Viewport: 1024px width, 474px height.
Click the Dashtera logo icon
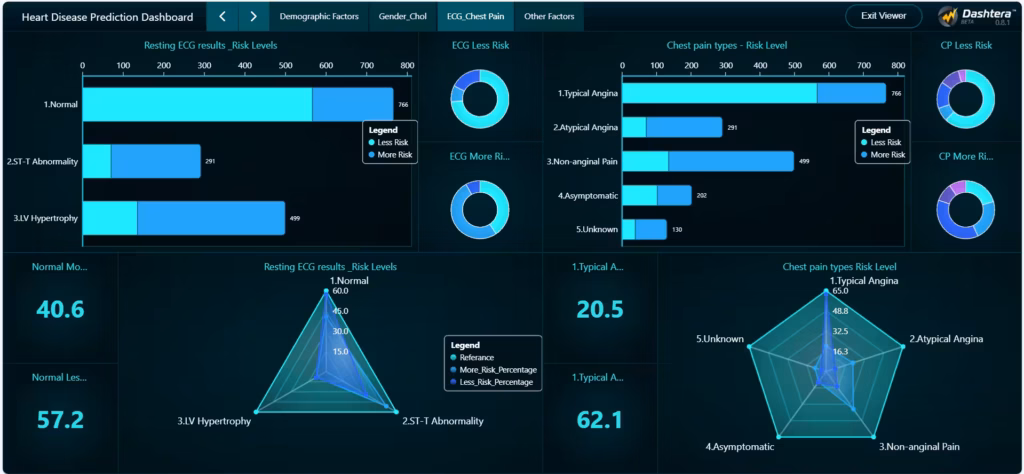pyautogui.click(x=948, y=17)
